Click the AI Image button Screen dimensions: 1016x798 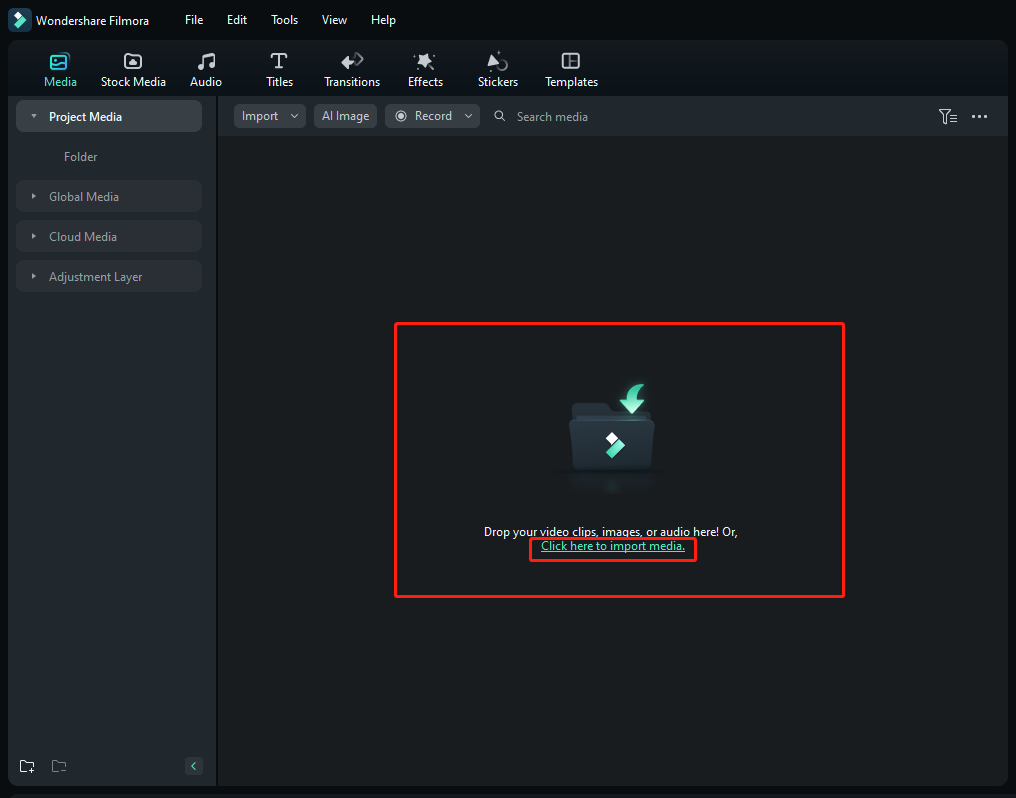345,116
